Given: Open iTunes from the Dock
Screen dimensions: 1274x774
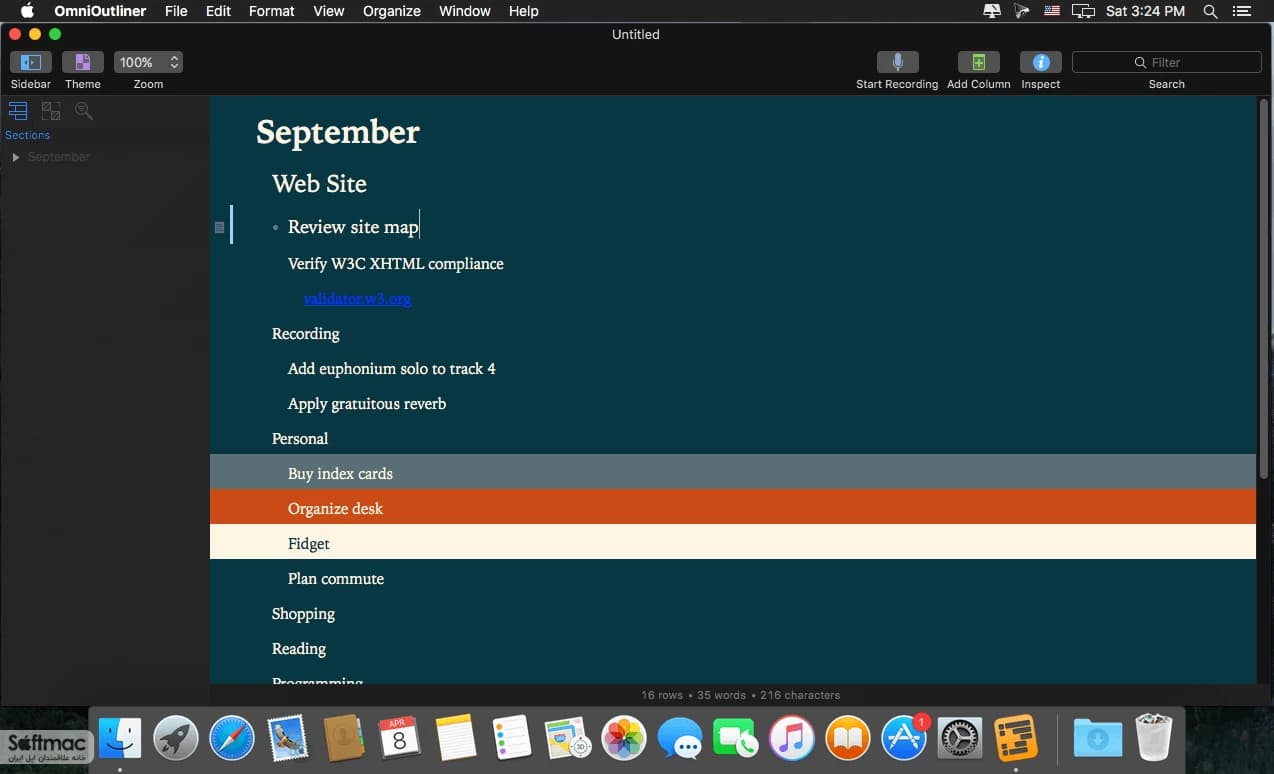Looking at the screenshot, I should click(792, 739).
